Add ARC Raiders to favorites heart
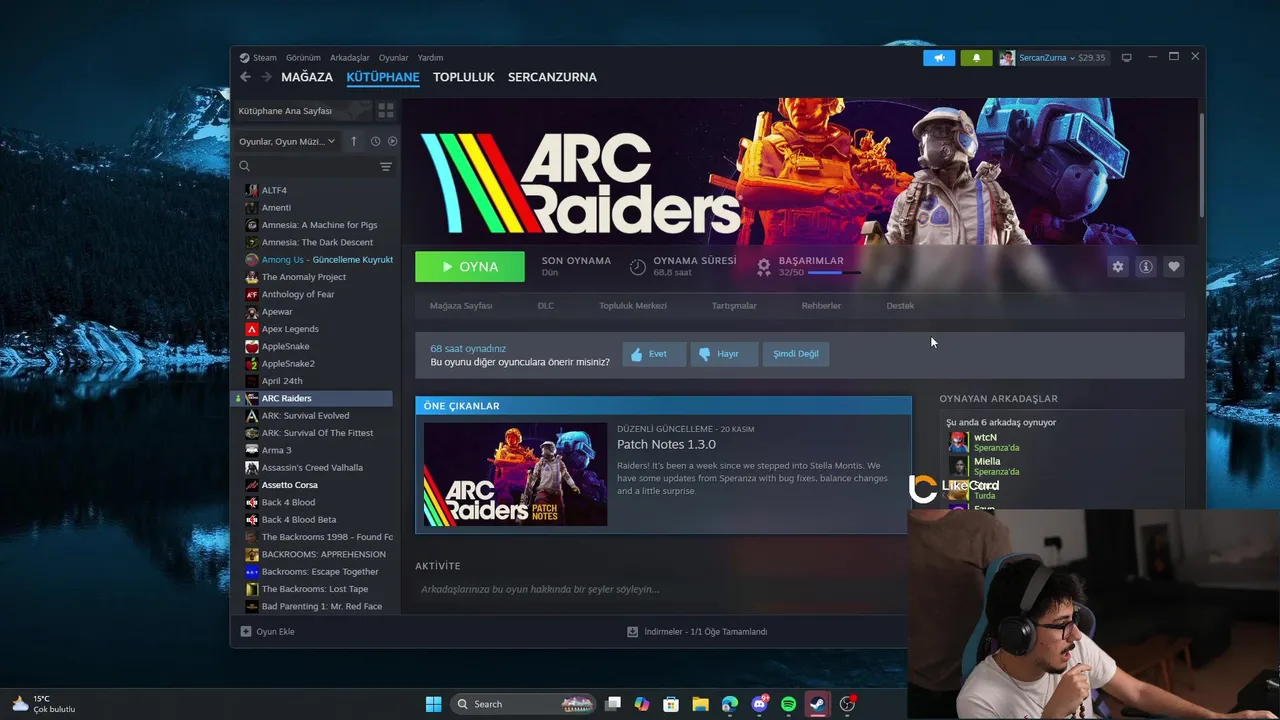1280x720 pixels. [1174, 266]
